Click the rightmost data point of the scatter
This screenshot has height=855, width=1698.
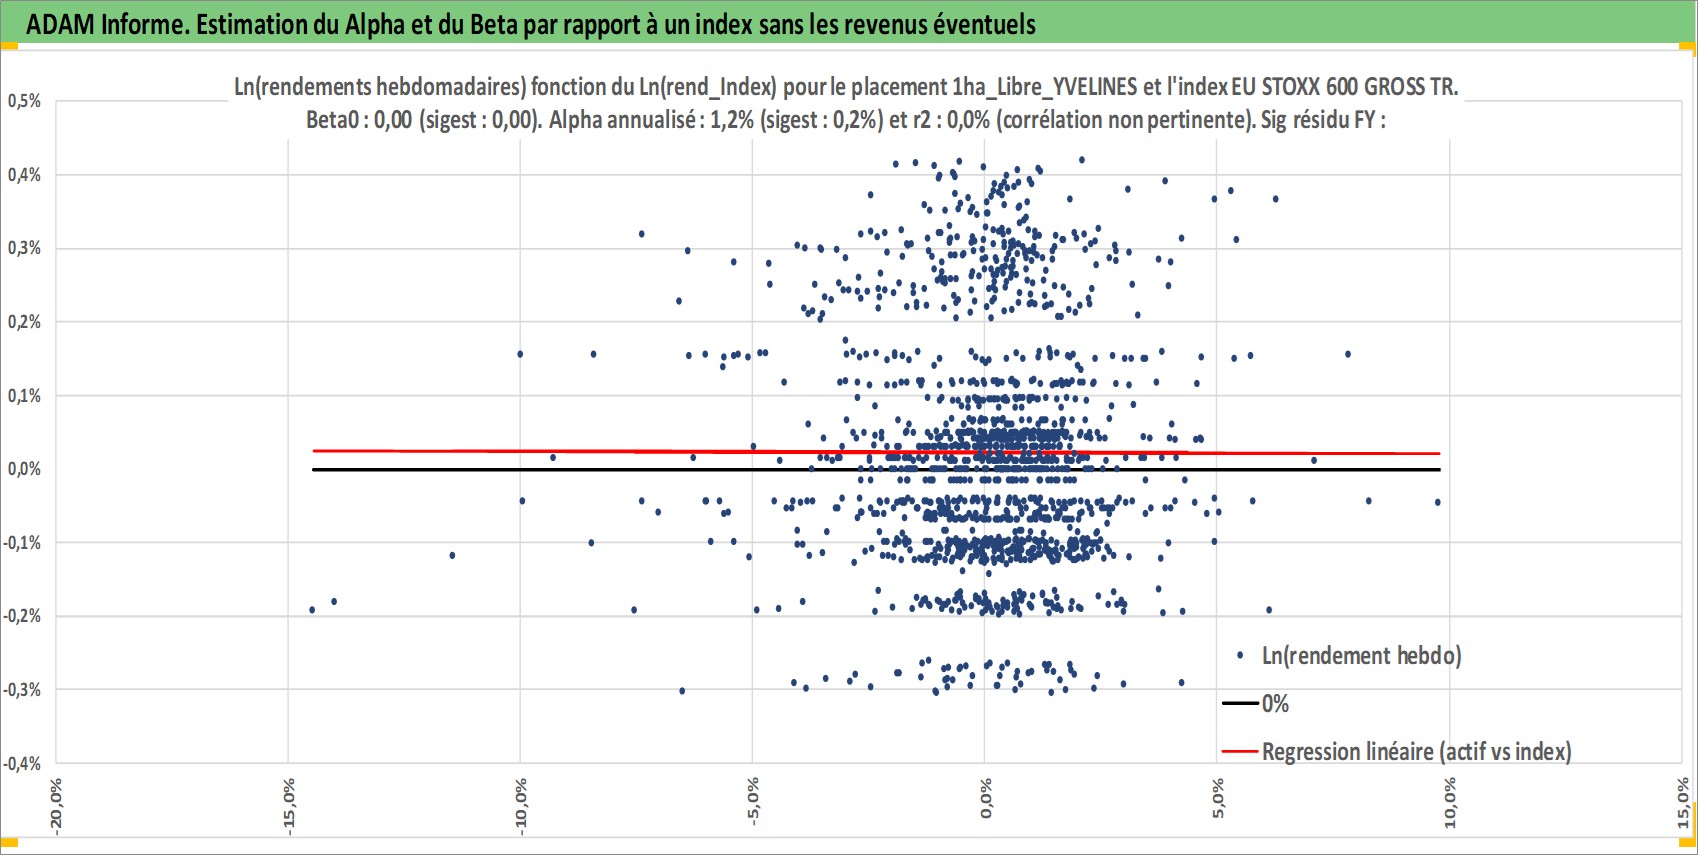1438,502
